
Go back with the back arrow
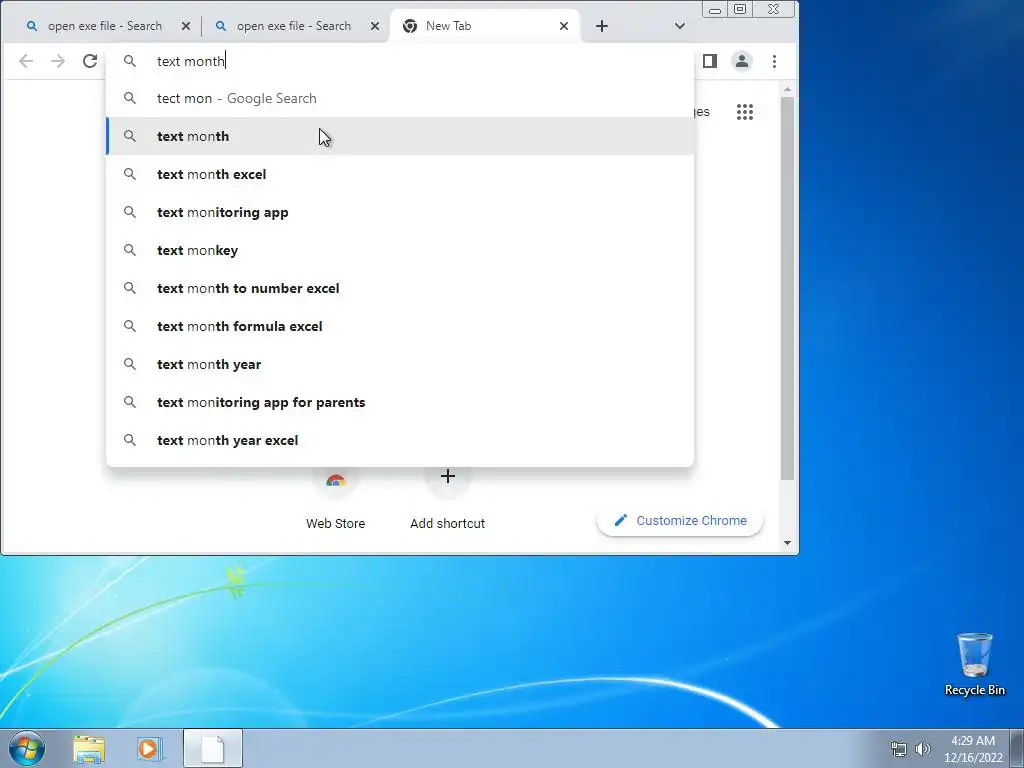coord(25,61)
